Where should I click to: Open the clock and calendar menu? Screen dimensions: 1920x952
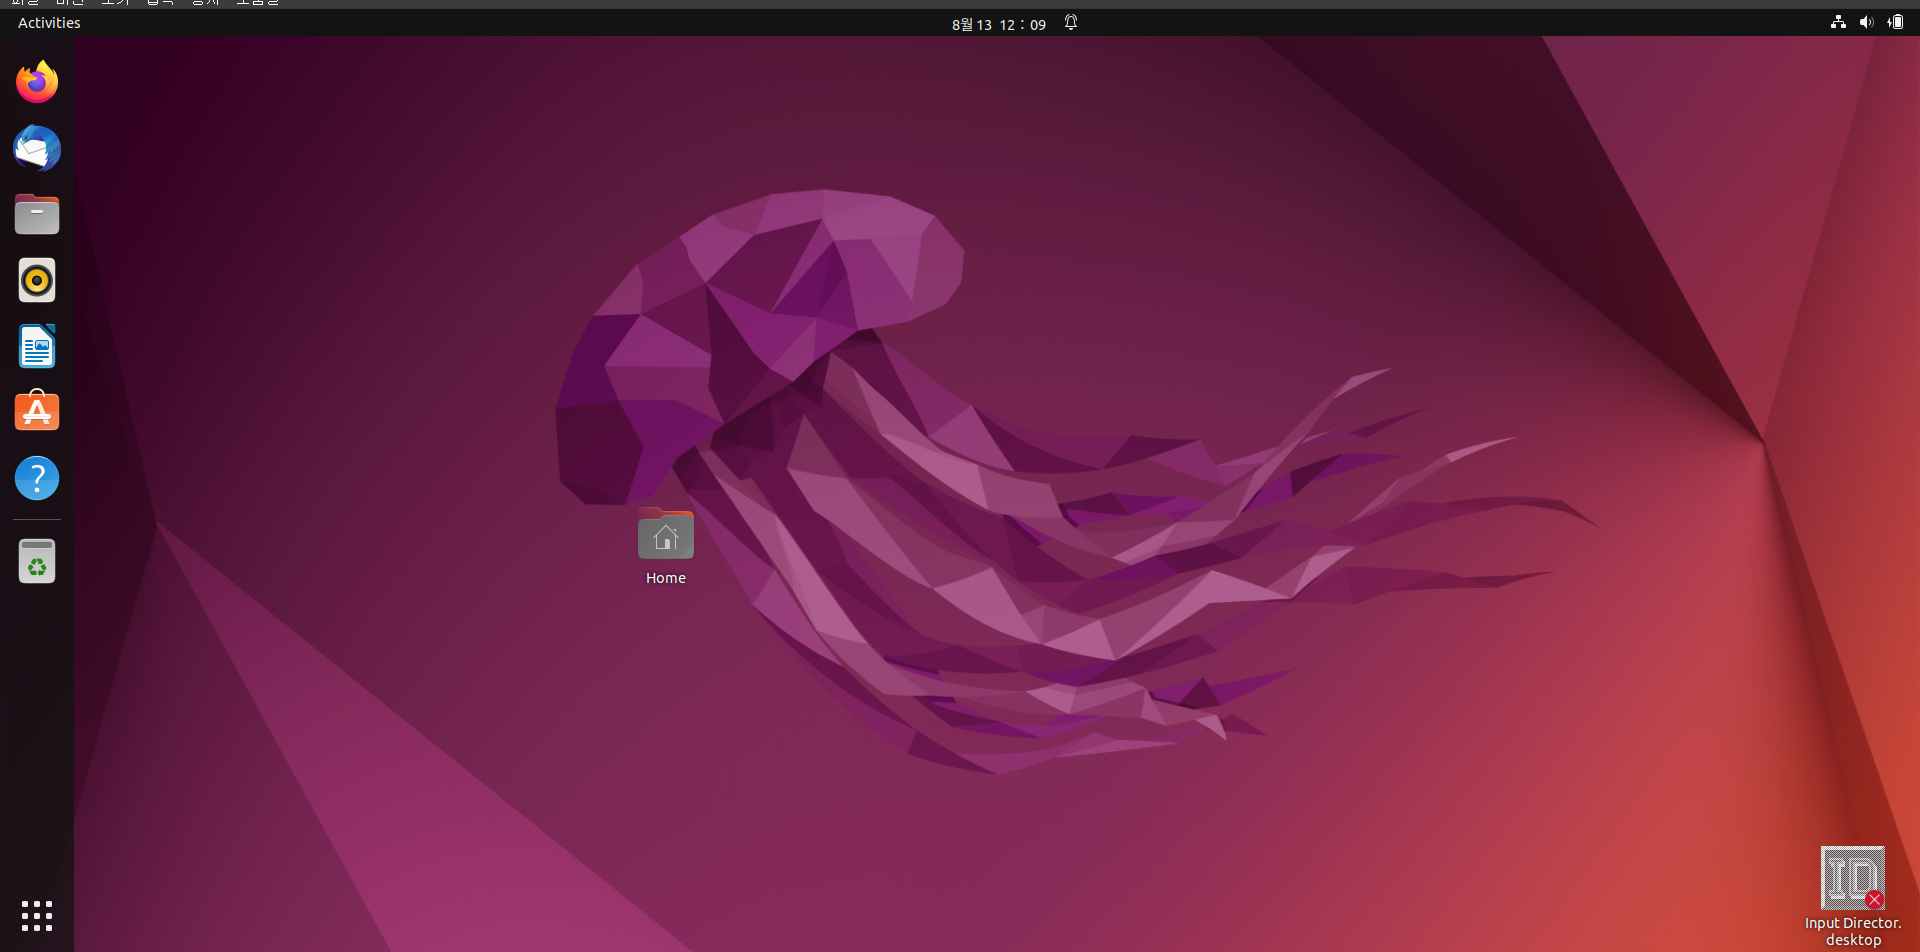pos(998,24)
